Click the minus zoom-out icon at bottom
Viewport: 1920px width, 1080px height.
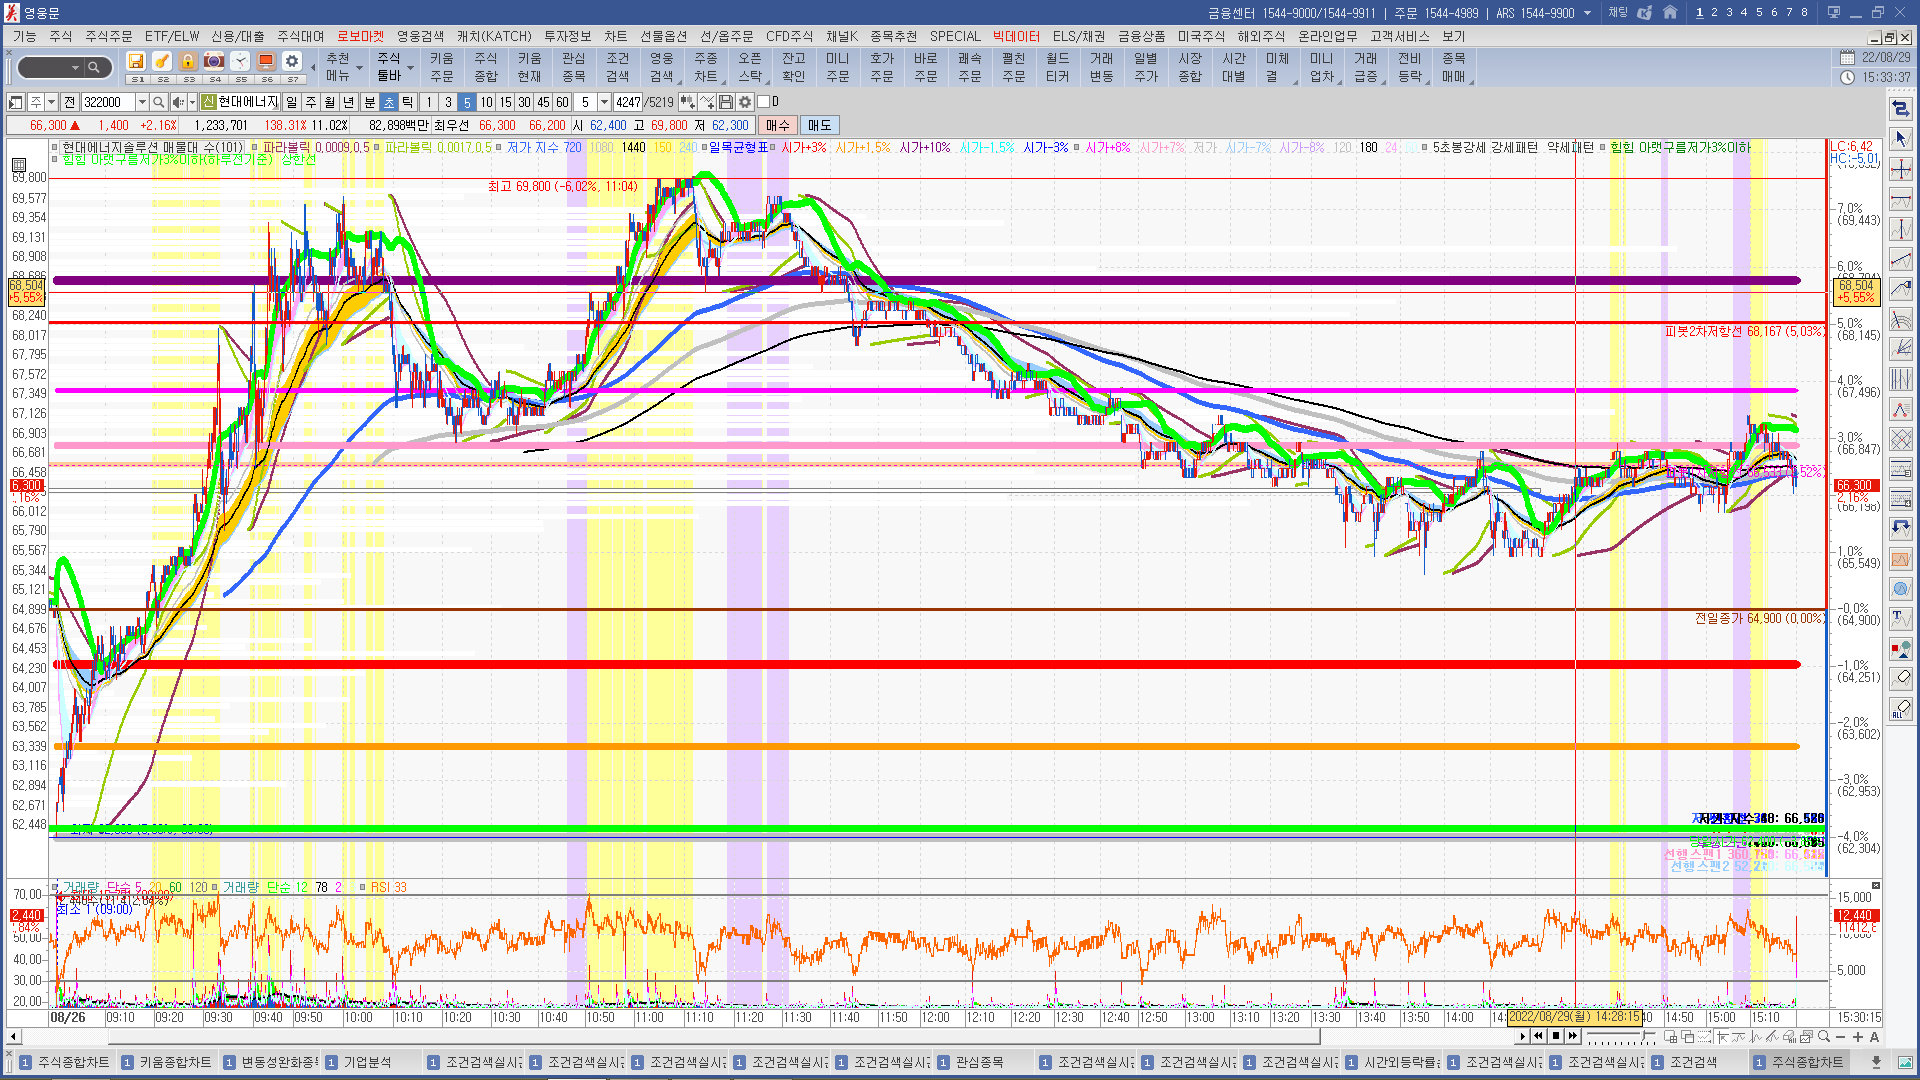[x=1841, y=1037]
